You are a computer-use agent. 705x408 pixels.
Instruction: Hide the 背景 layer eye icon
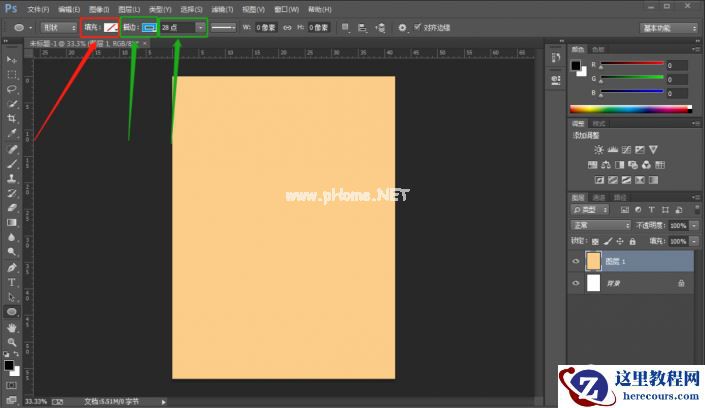tap(576, 283)
